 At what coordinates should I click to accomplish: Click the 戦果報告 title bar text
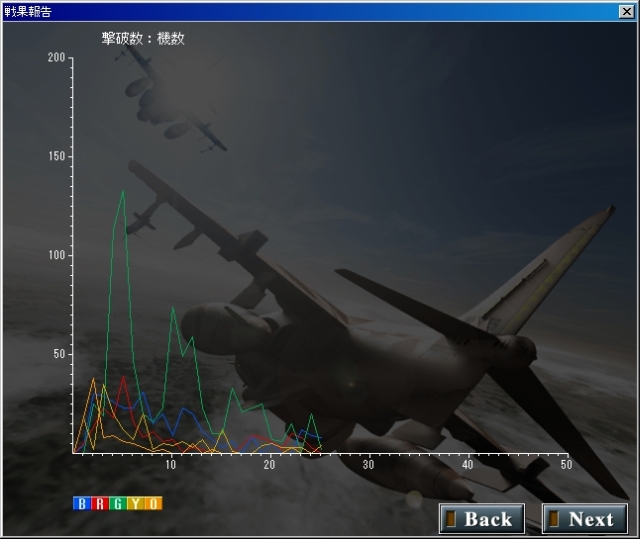(28, 12)
